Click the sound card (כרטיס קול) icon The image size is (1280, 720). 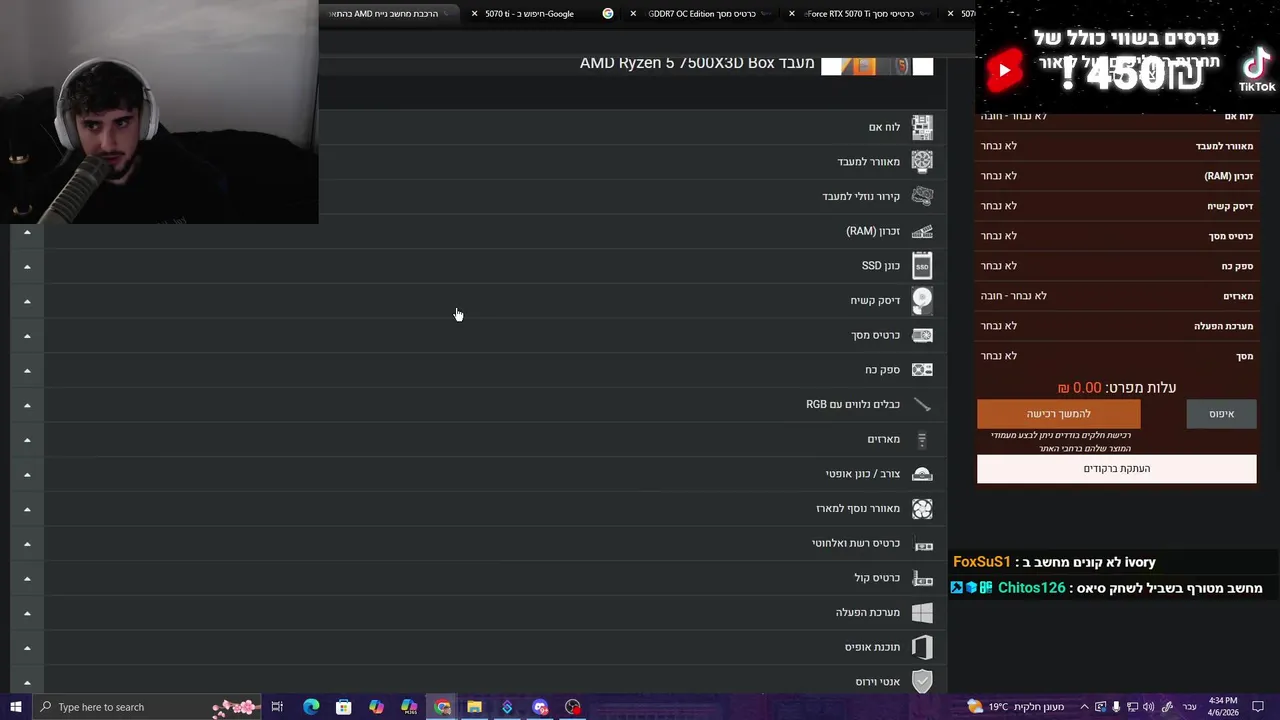(x=922, y=578)
